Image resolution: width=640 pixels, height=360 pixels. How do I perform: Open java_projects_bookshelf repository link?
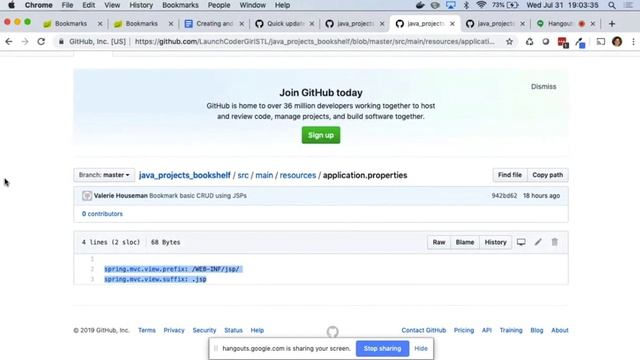(184, 175)
